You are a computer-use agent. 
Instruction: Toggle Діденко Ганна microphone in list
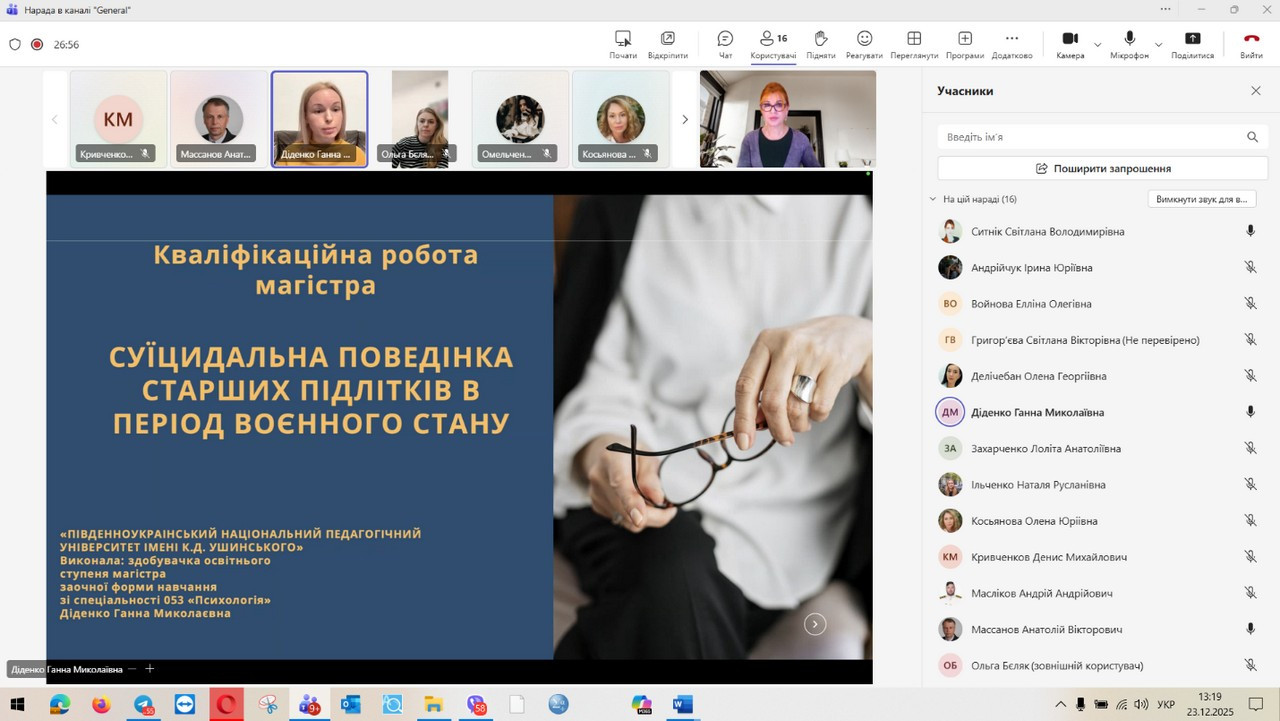(1250, 412)
